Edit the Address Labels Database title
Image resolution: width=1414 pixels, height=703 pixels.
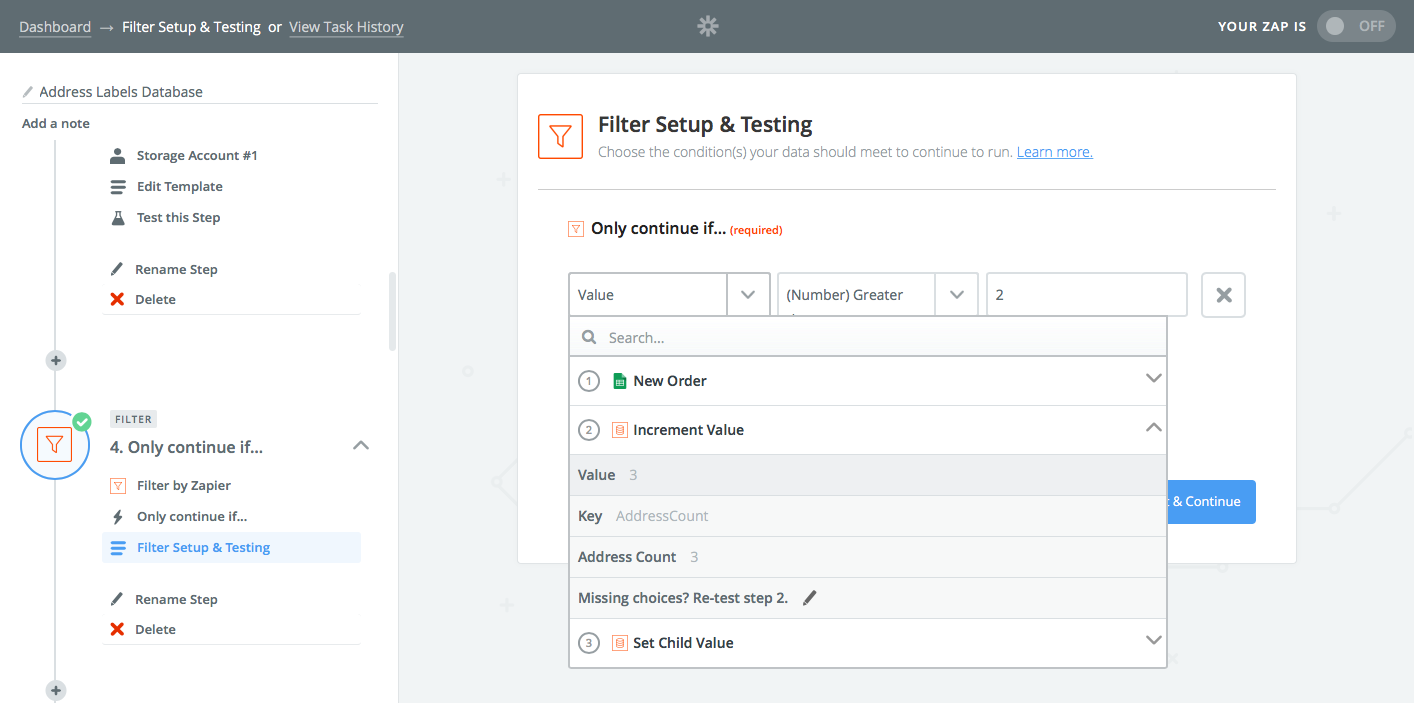click(121, 92)
